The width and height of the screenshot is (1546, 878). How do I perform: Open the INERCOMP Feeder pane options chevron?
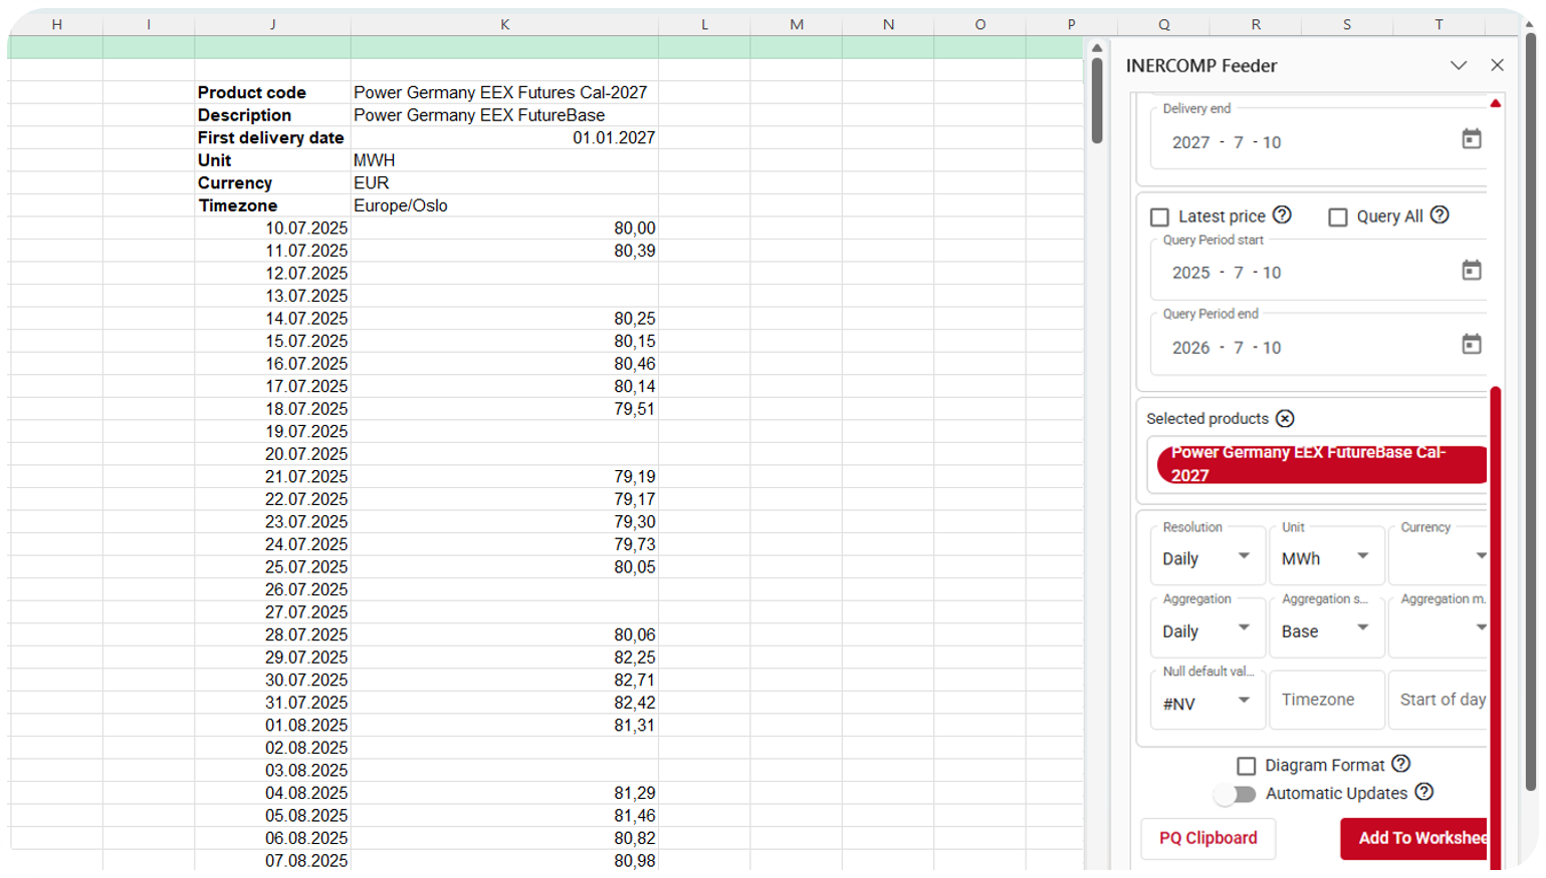[1458, 65]
